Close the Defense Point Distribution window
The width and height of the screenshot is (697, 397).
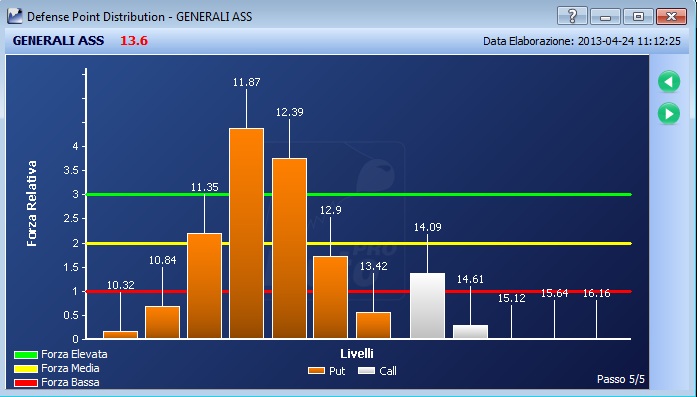(x=672, y=16)
